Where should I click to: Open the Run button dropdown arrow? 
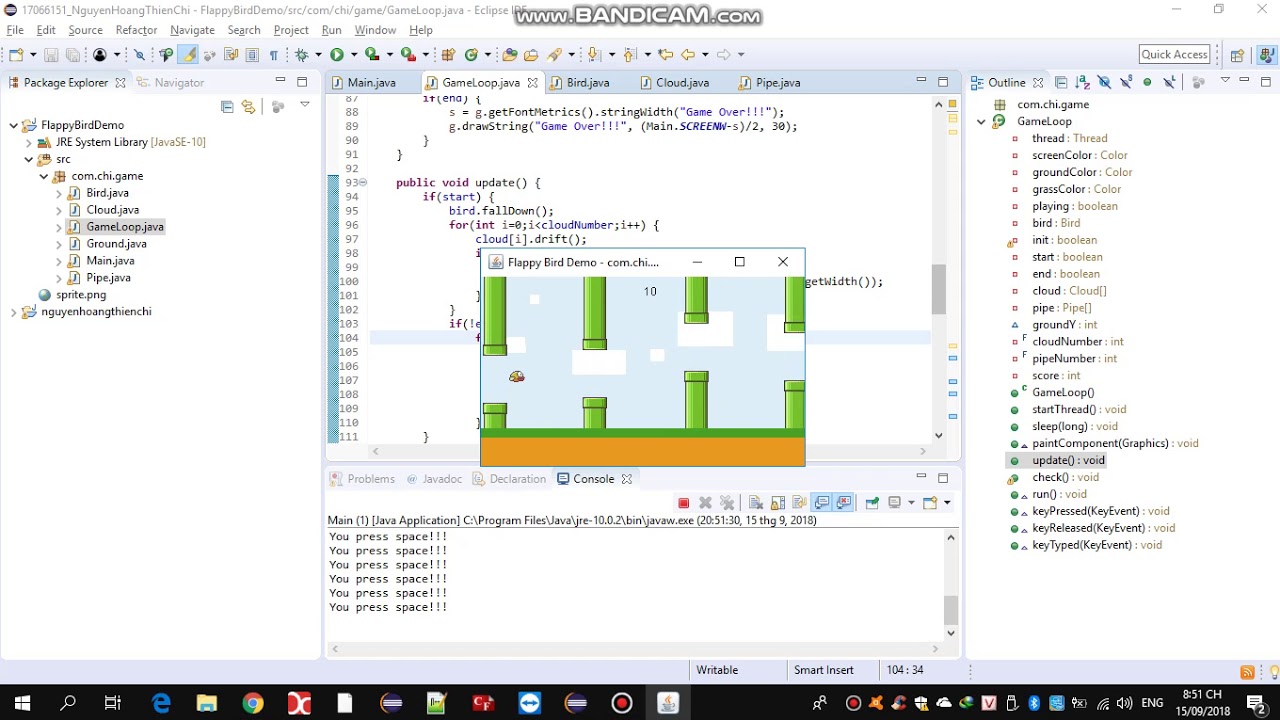click(354, 54)
